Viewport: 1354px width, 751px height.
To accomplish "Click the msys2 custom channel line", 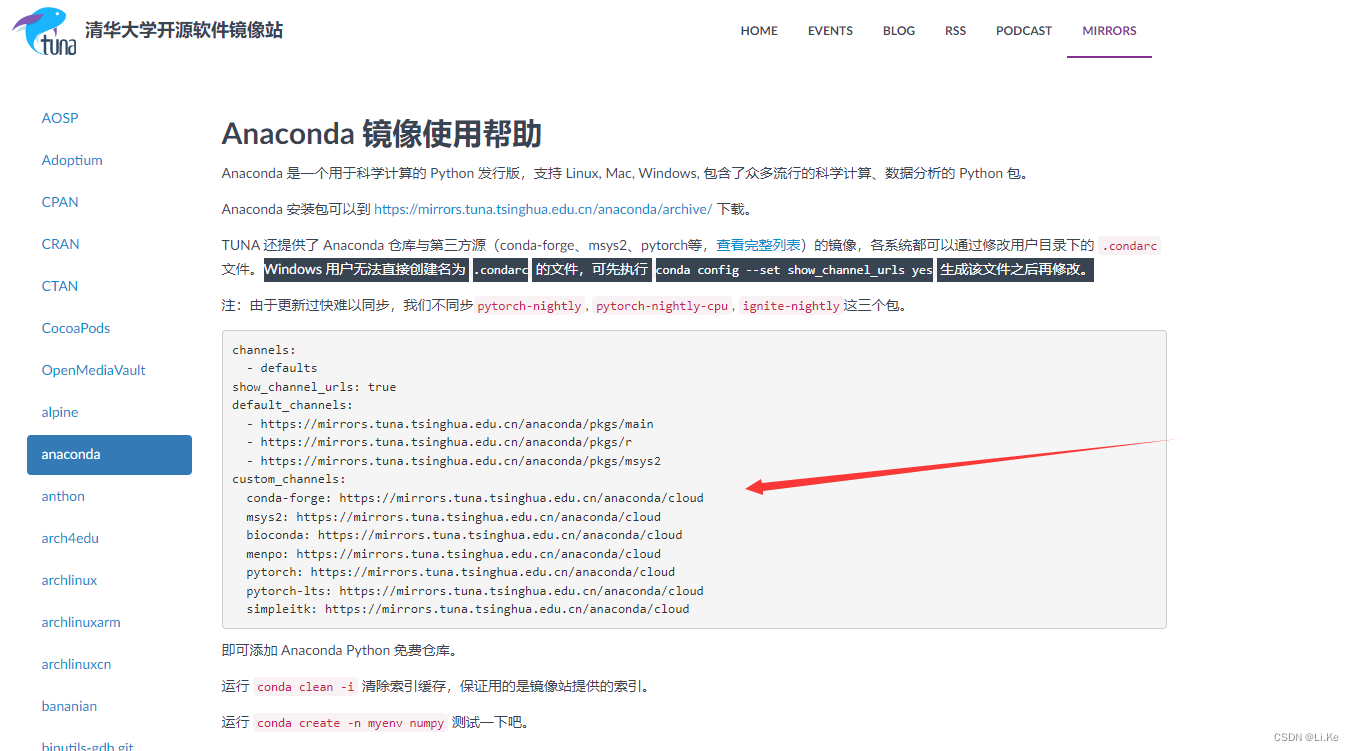I will point(453,517).
